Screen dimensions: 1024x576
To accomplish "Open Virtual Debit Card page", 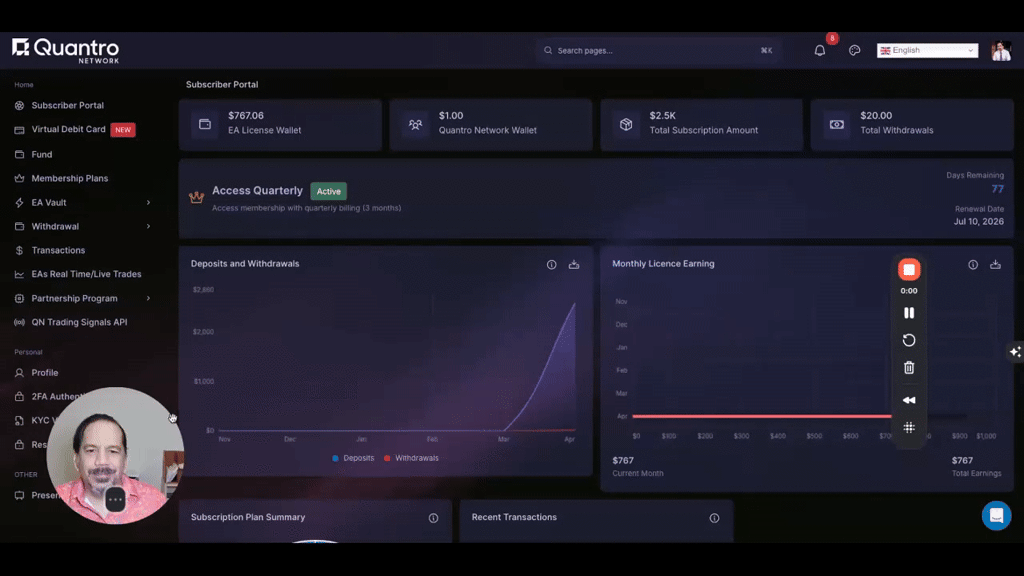I will point(69,129).
